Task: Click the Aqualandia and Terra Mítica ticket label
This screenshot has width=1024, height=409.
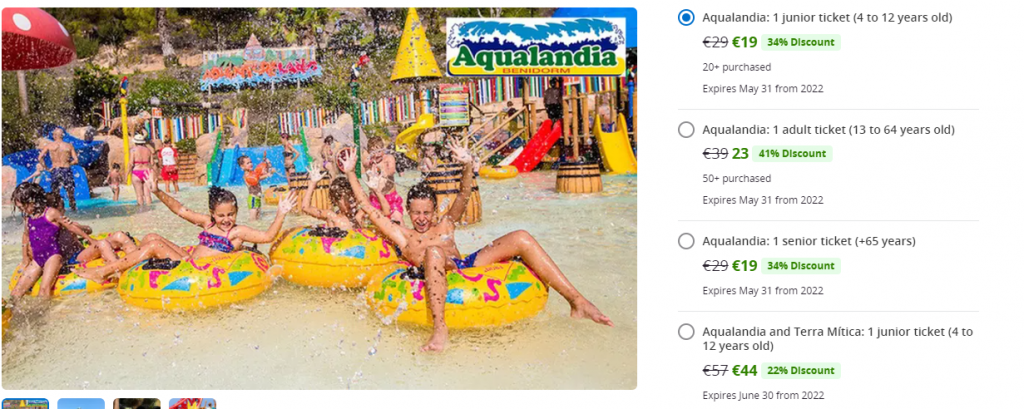Action: coord(838,338)
